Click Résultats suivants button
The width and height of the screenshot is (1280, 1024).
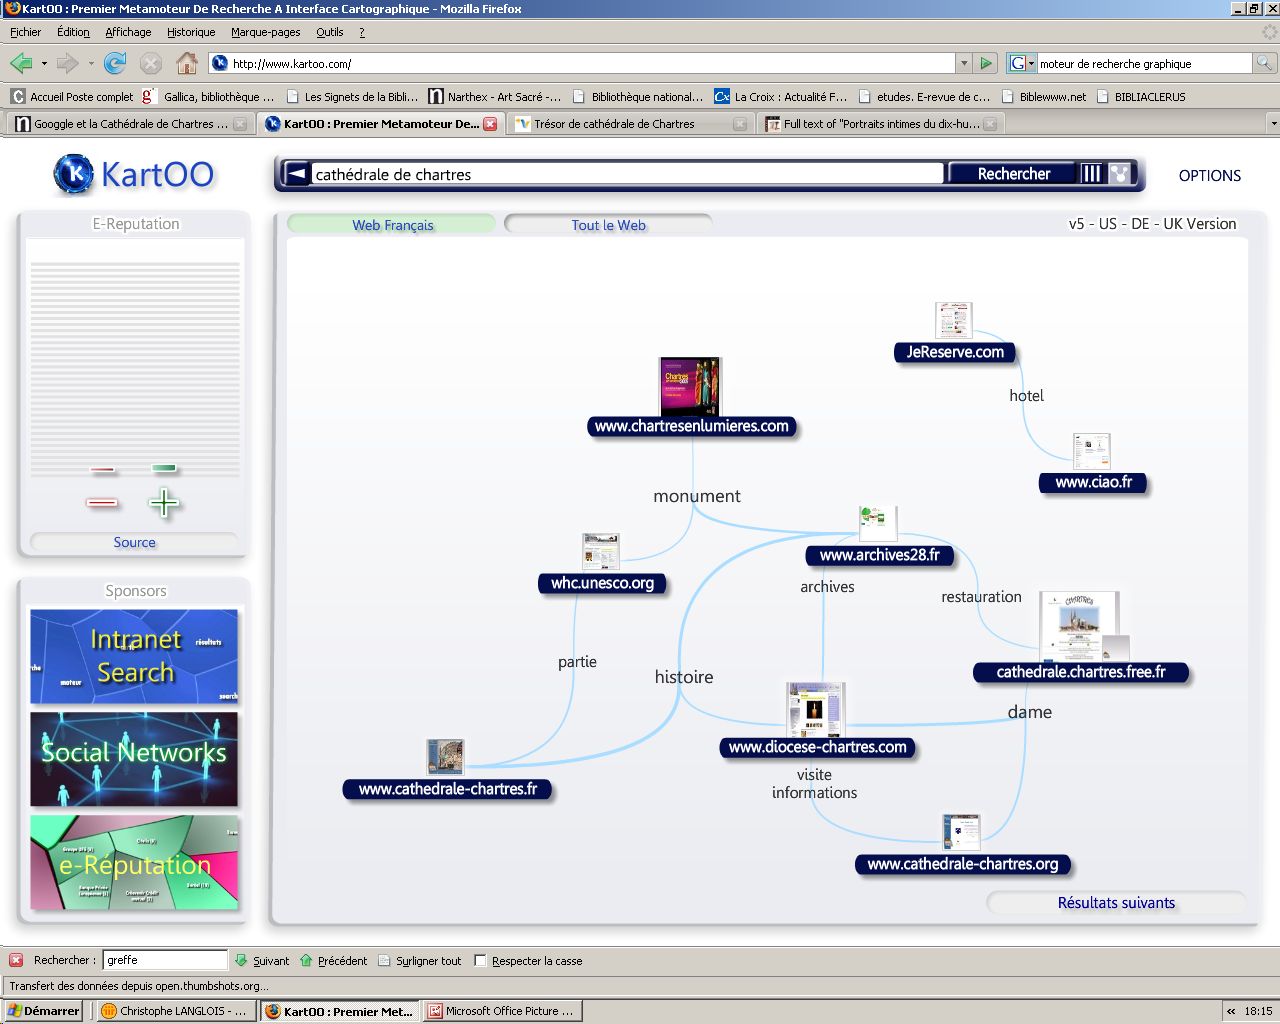1116,903
